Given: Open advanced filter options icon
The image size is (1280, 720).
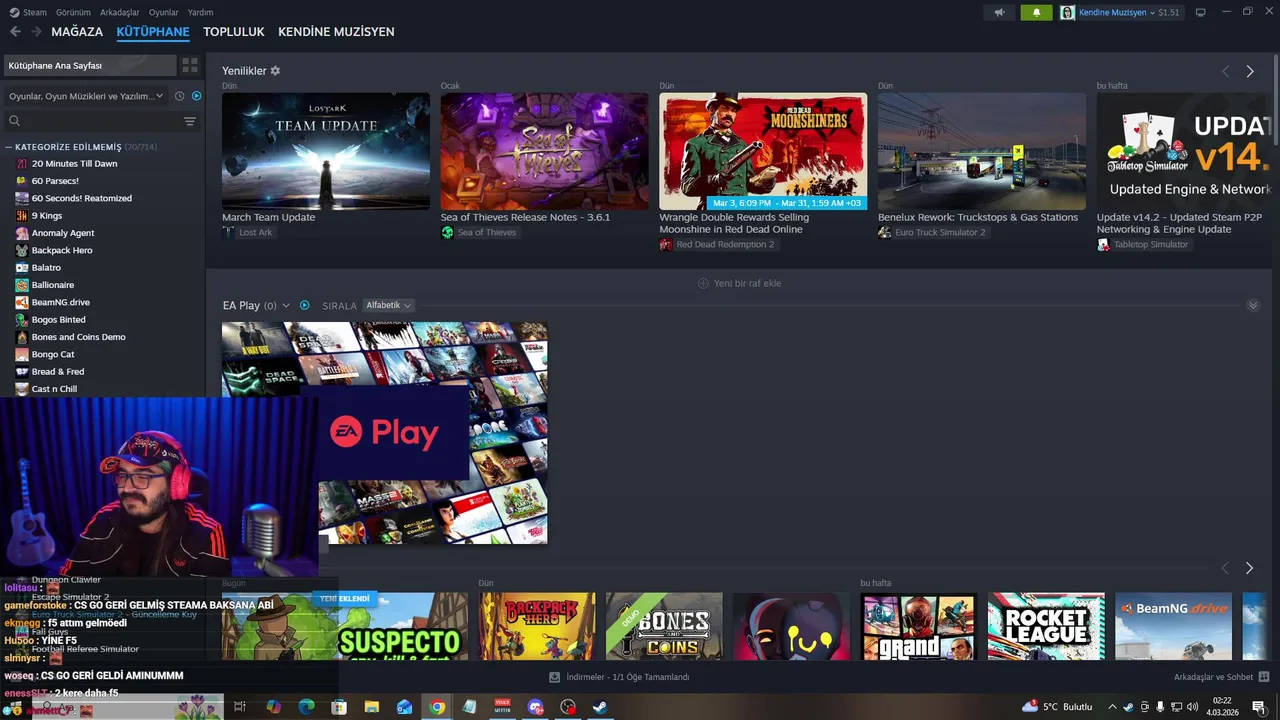Looking at the screenshot, I should point(190,121).
